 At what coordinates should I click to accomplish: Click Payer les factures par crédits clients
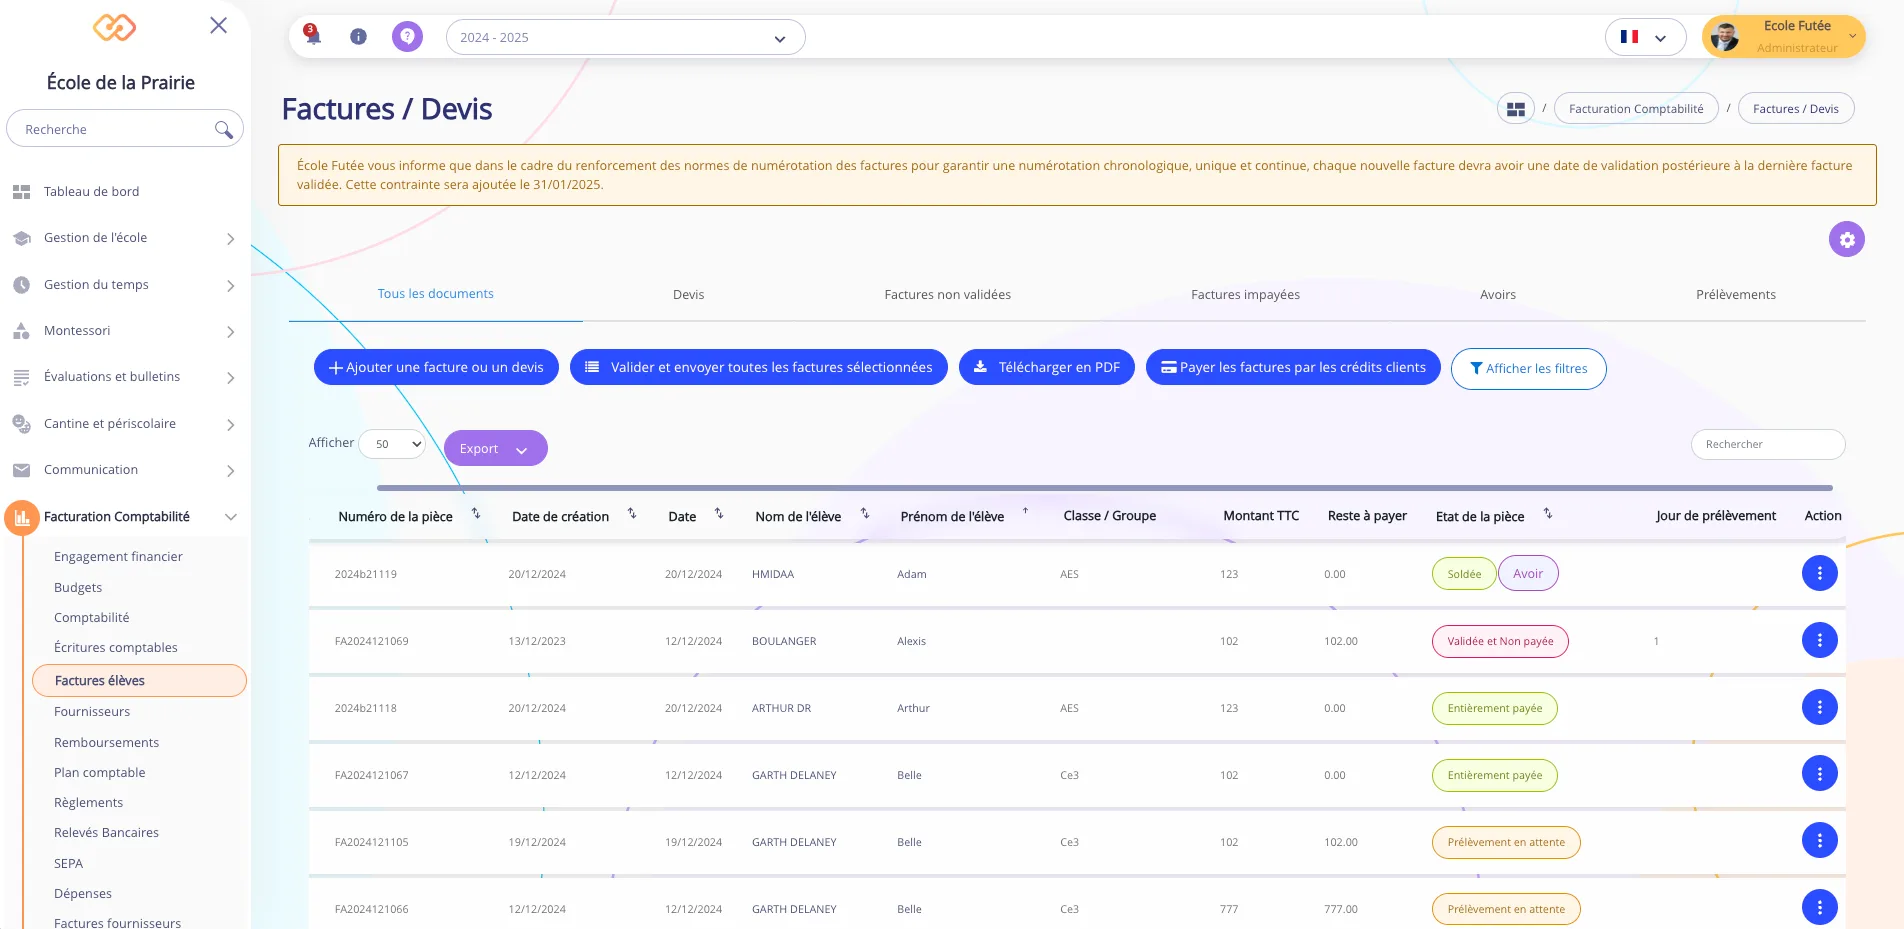pyautogui.click(x=1293, y=367)
